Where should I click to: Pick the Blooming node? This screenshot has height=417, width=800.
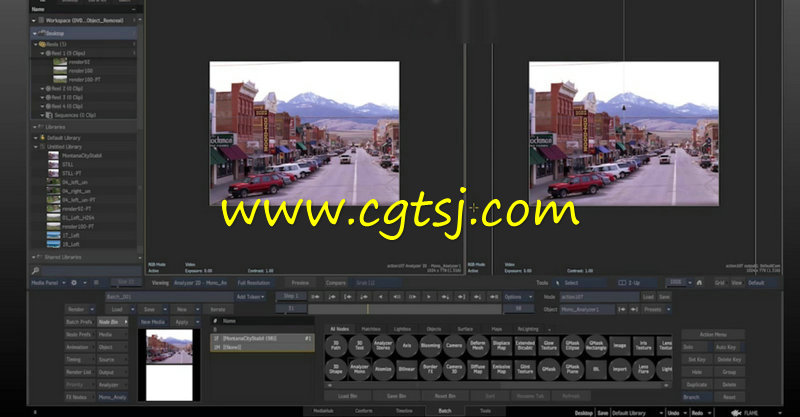(x=430, y=346)
